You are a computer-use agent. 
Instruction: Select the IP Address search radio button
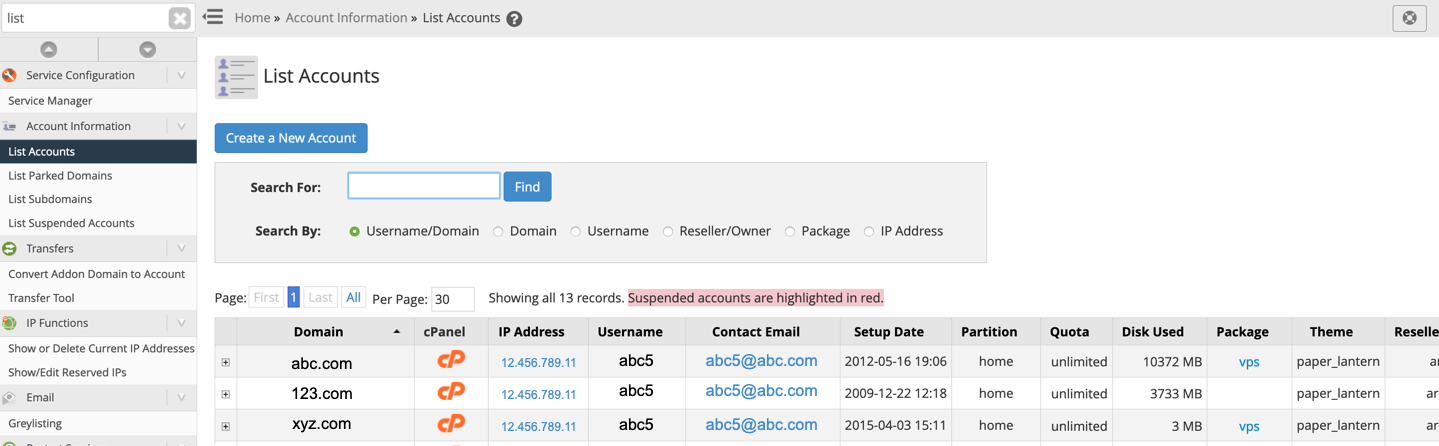(x=869, y=232)
